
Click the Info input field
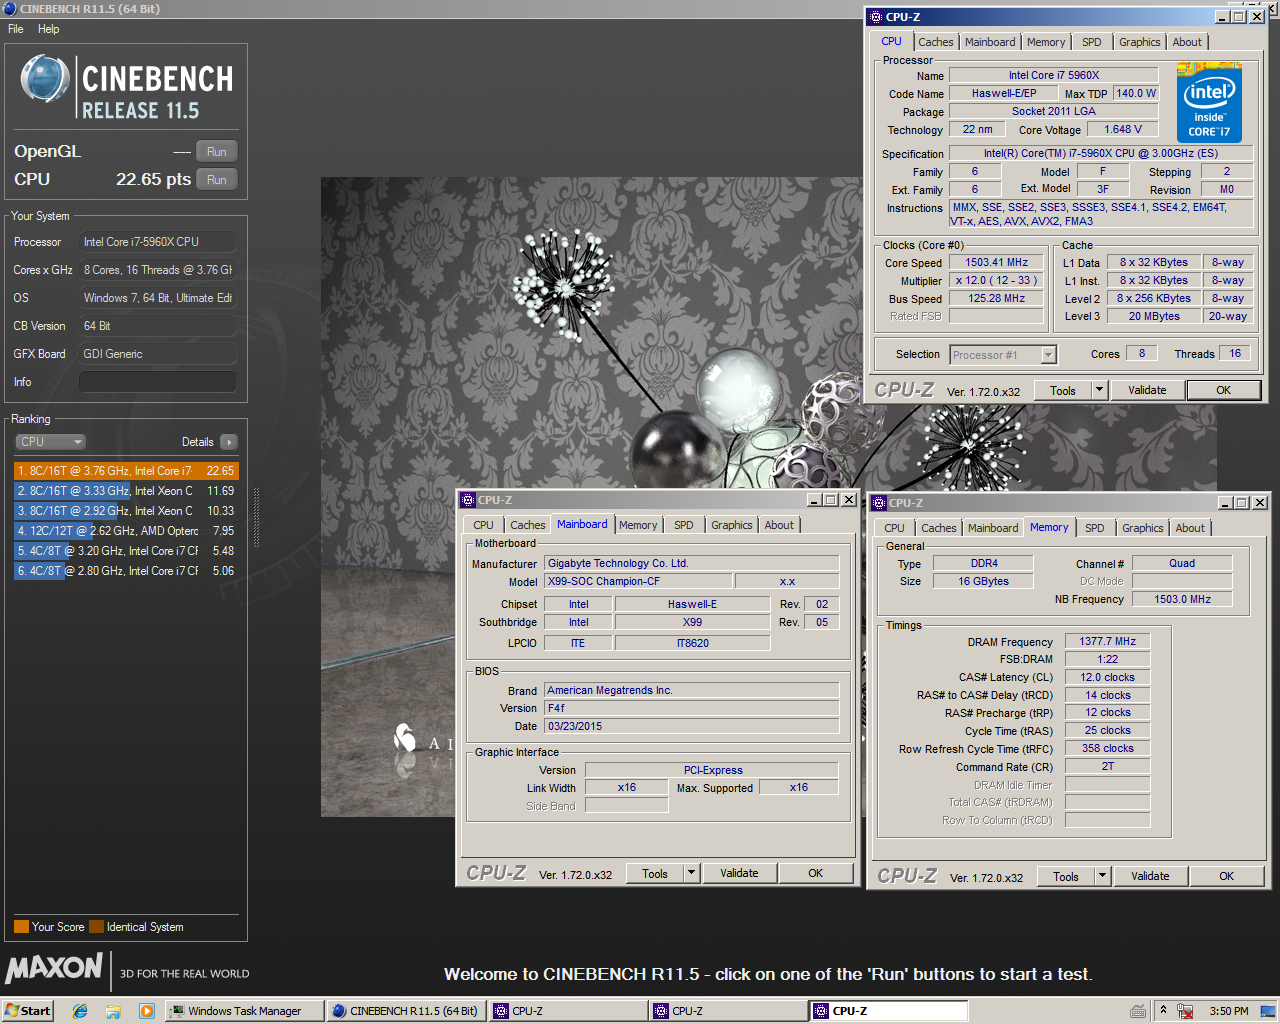point(158,382)
